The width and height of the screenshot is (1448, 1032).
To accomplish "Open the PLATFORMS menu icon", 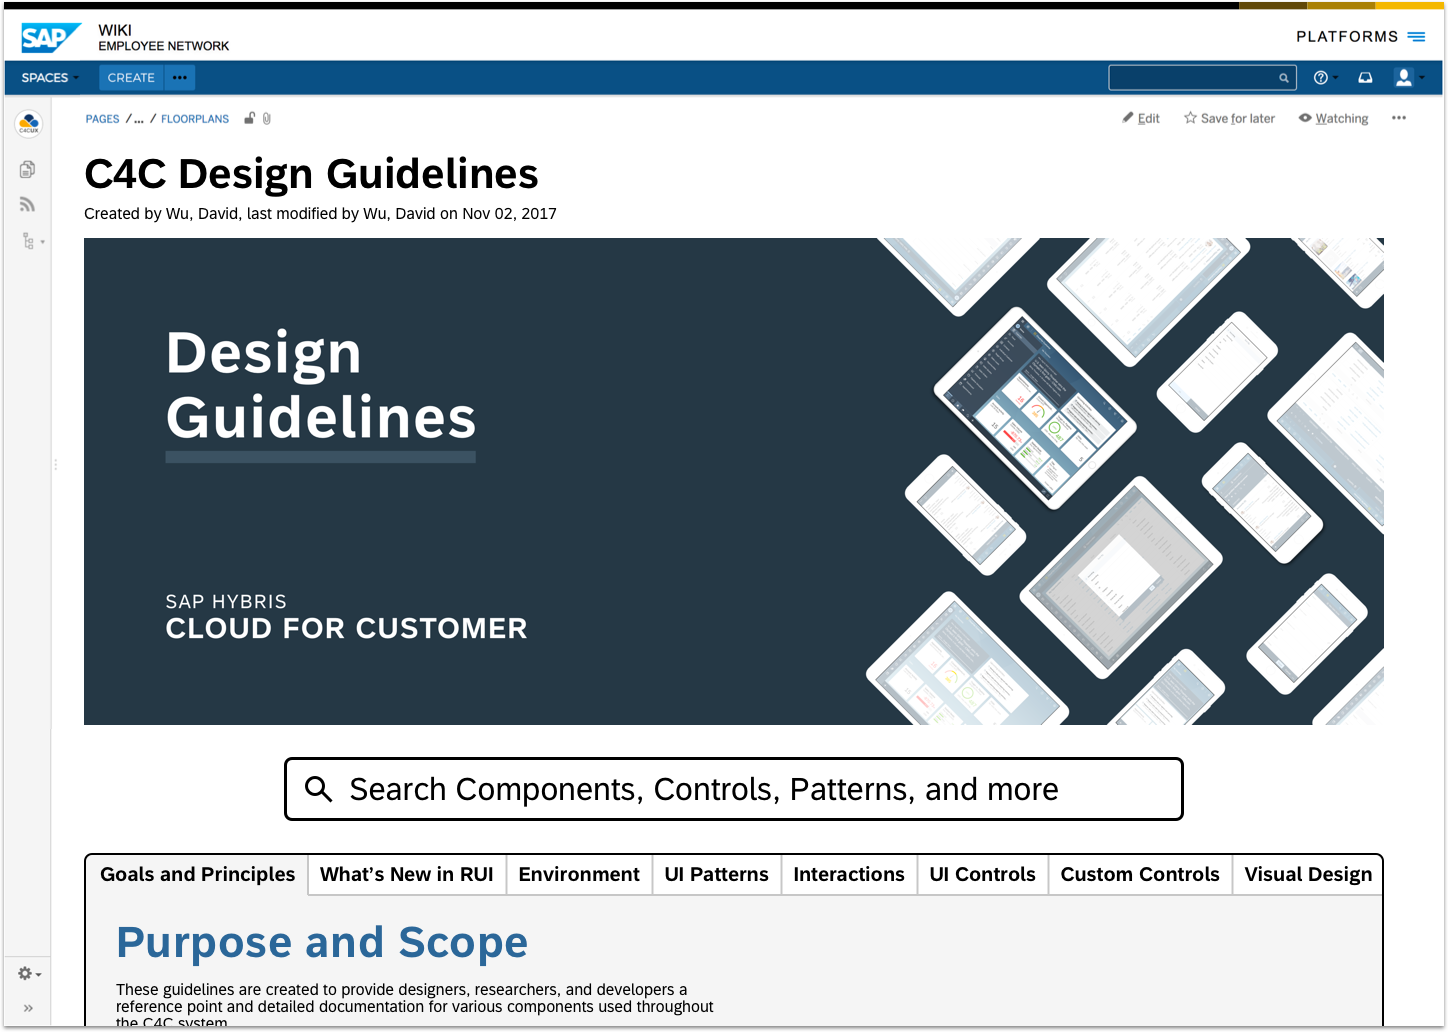I will [x=1416, y=37].
